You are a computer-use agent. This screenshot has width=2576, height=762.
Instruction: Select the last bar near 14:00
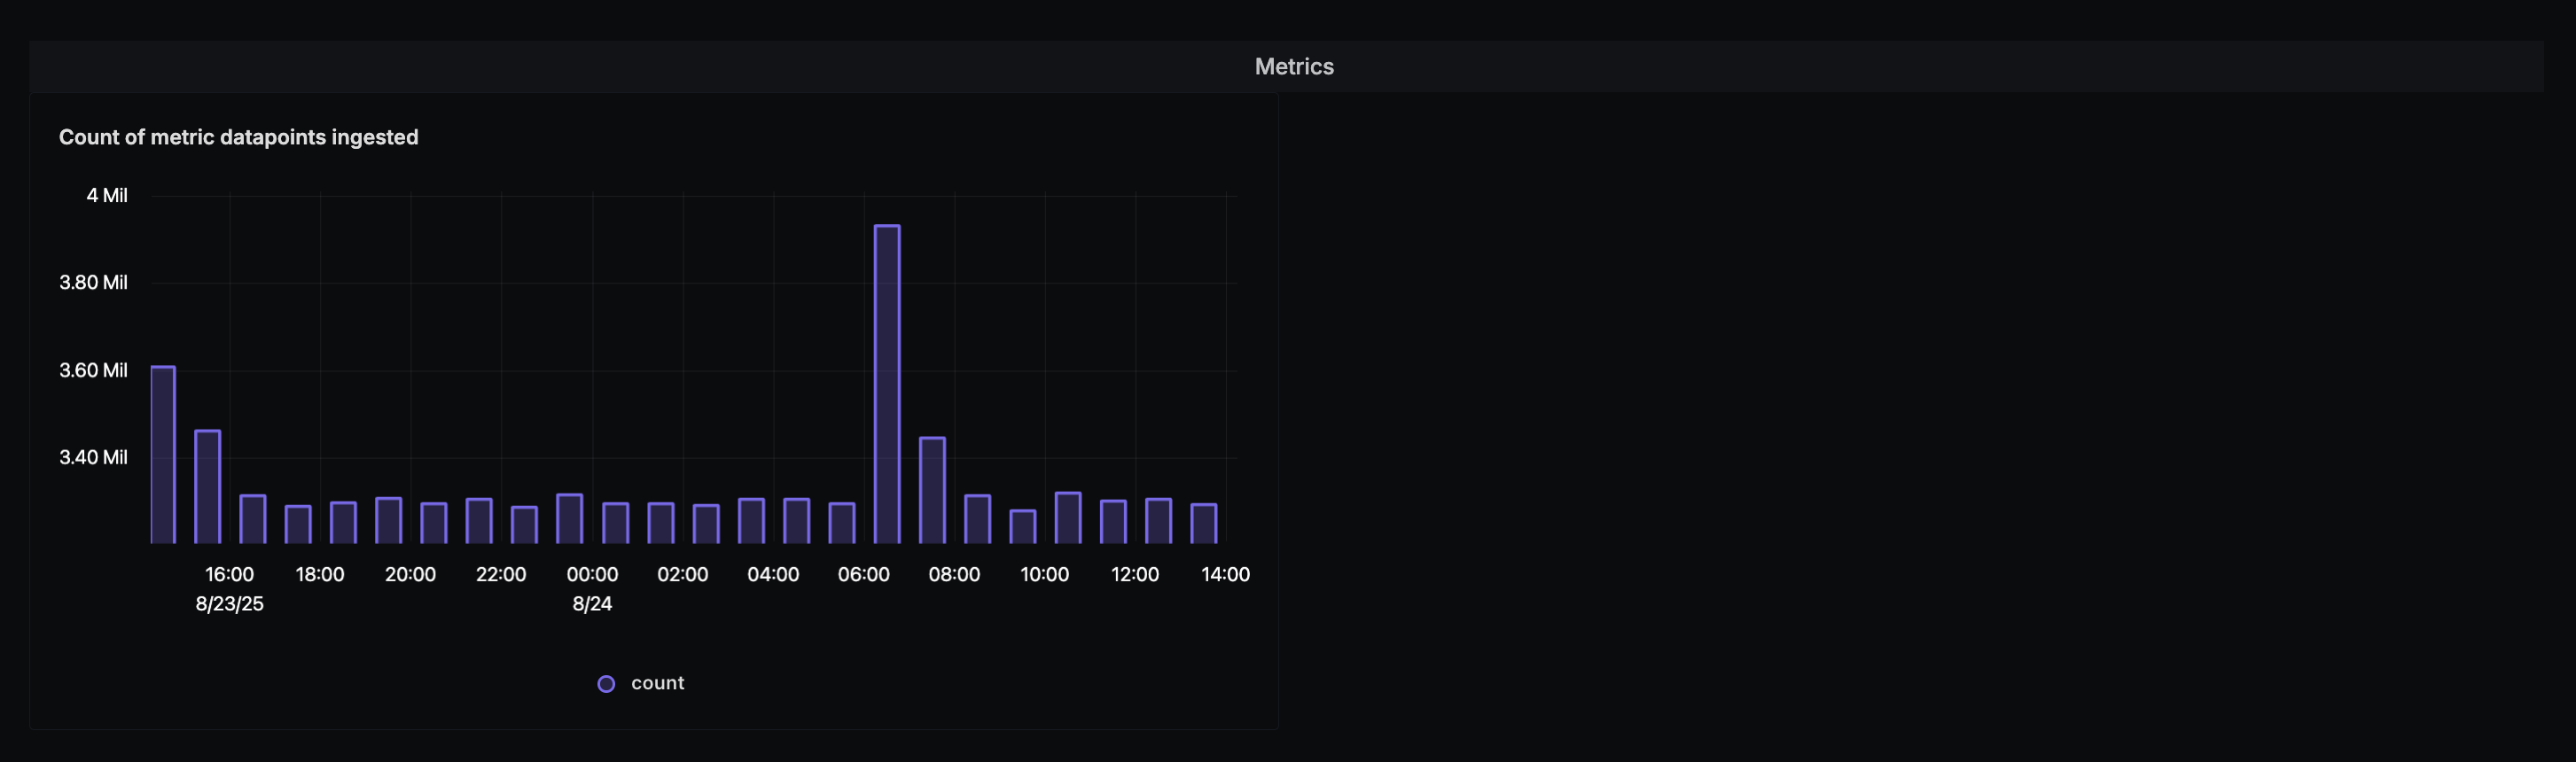pos(1204,523)
